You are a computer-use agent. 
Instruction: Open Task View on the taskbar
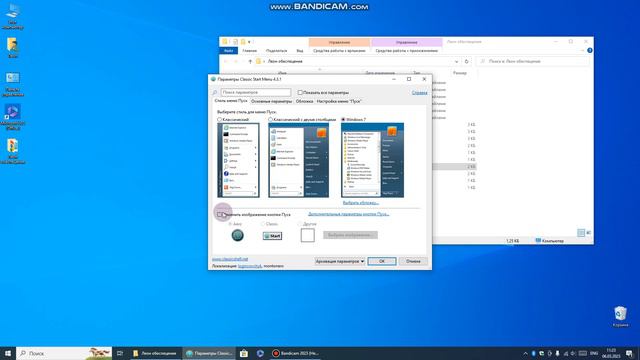(x=120, y=353)
